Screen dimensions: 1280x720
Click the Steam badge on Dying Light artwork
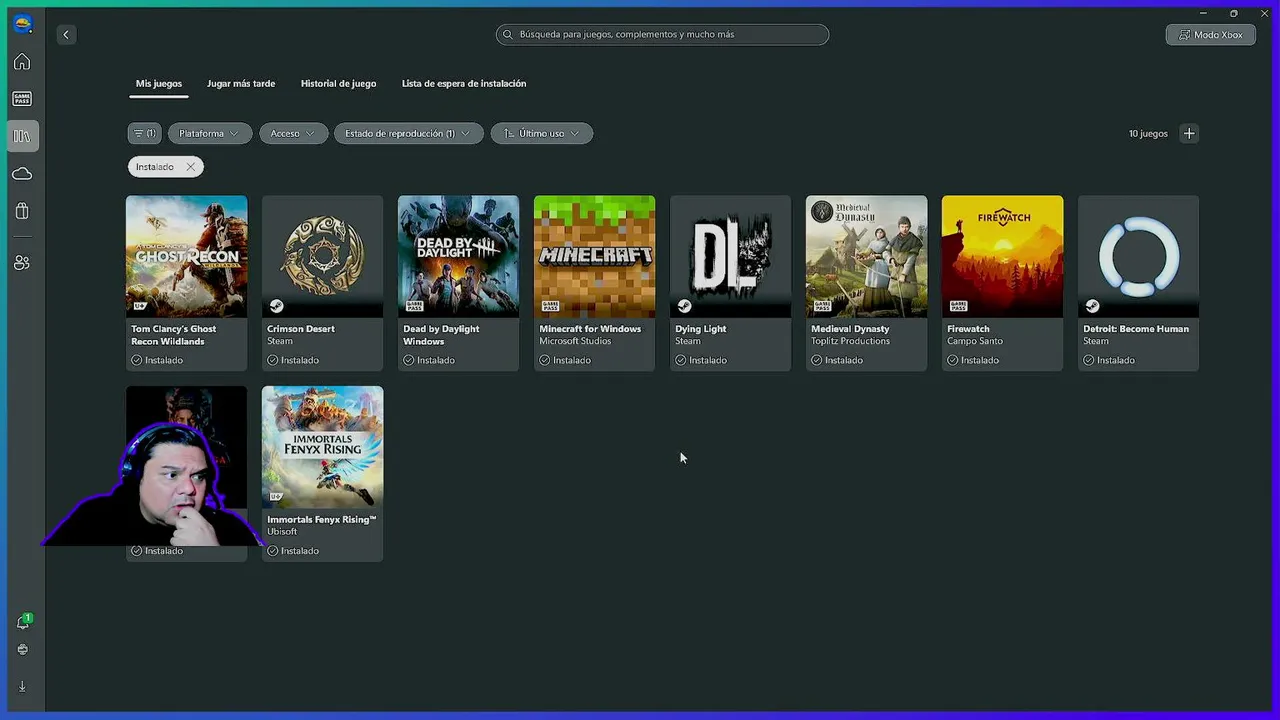click(685, 306)
